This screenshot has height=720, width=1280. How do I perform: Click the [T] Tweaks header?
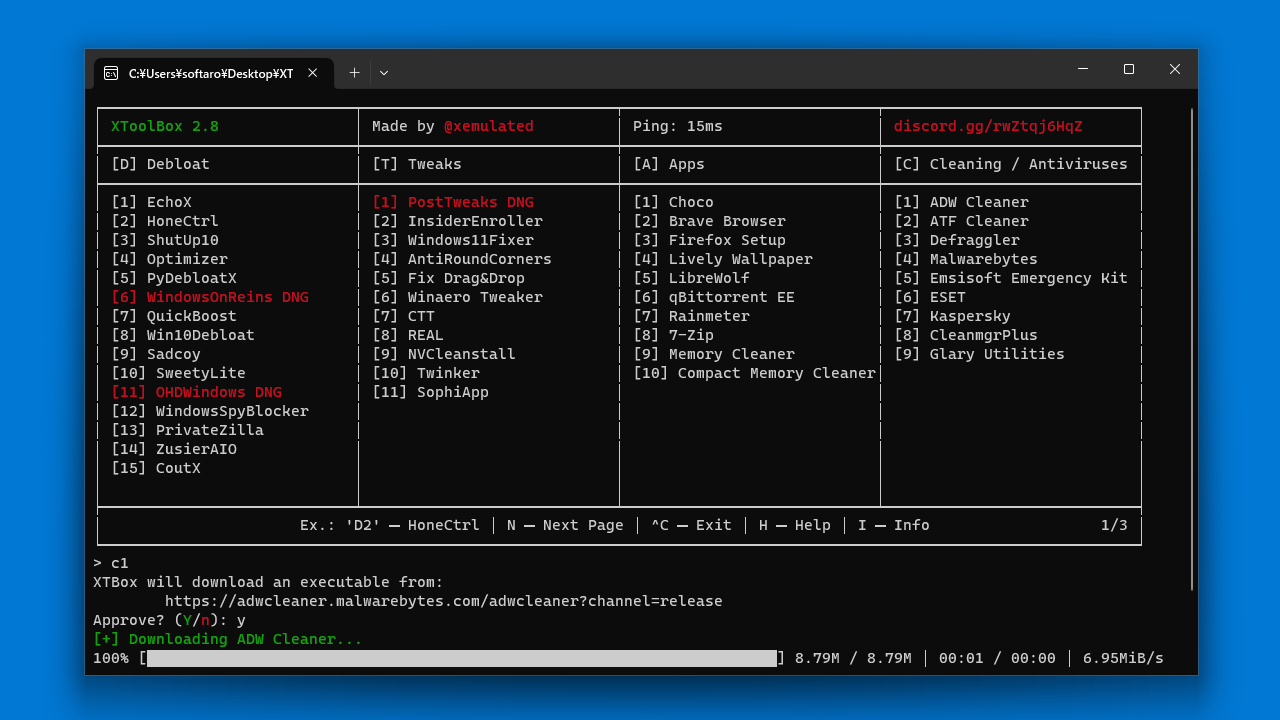417,164
